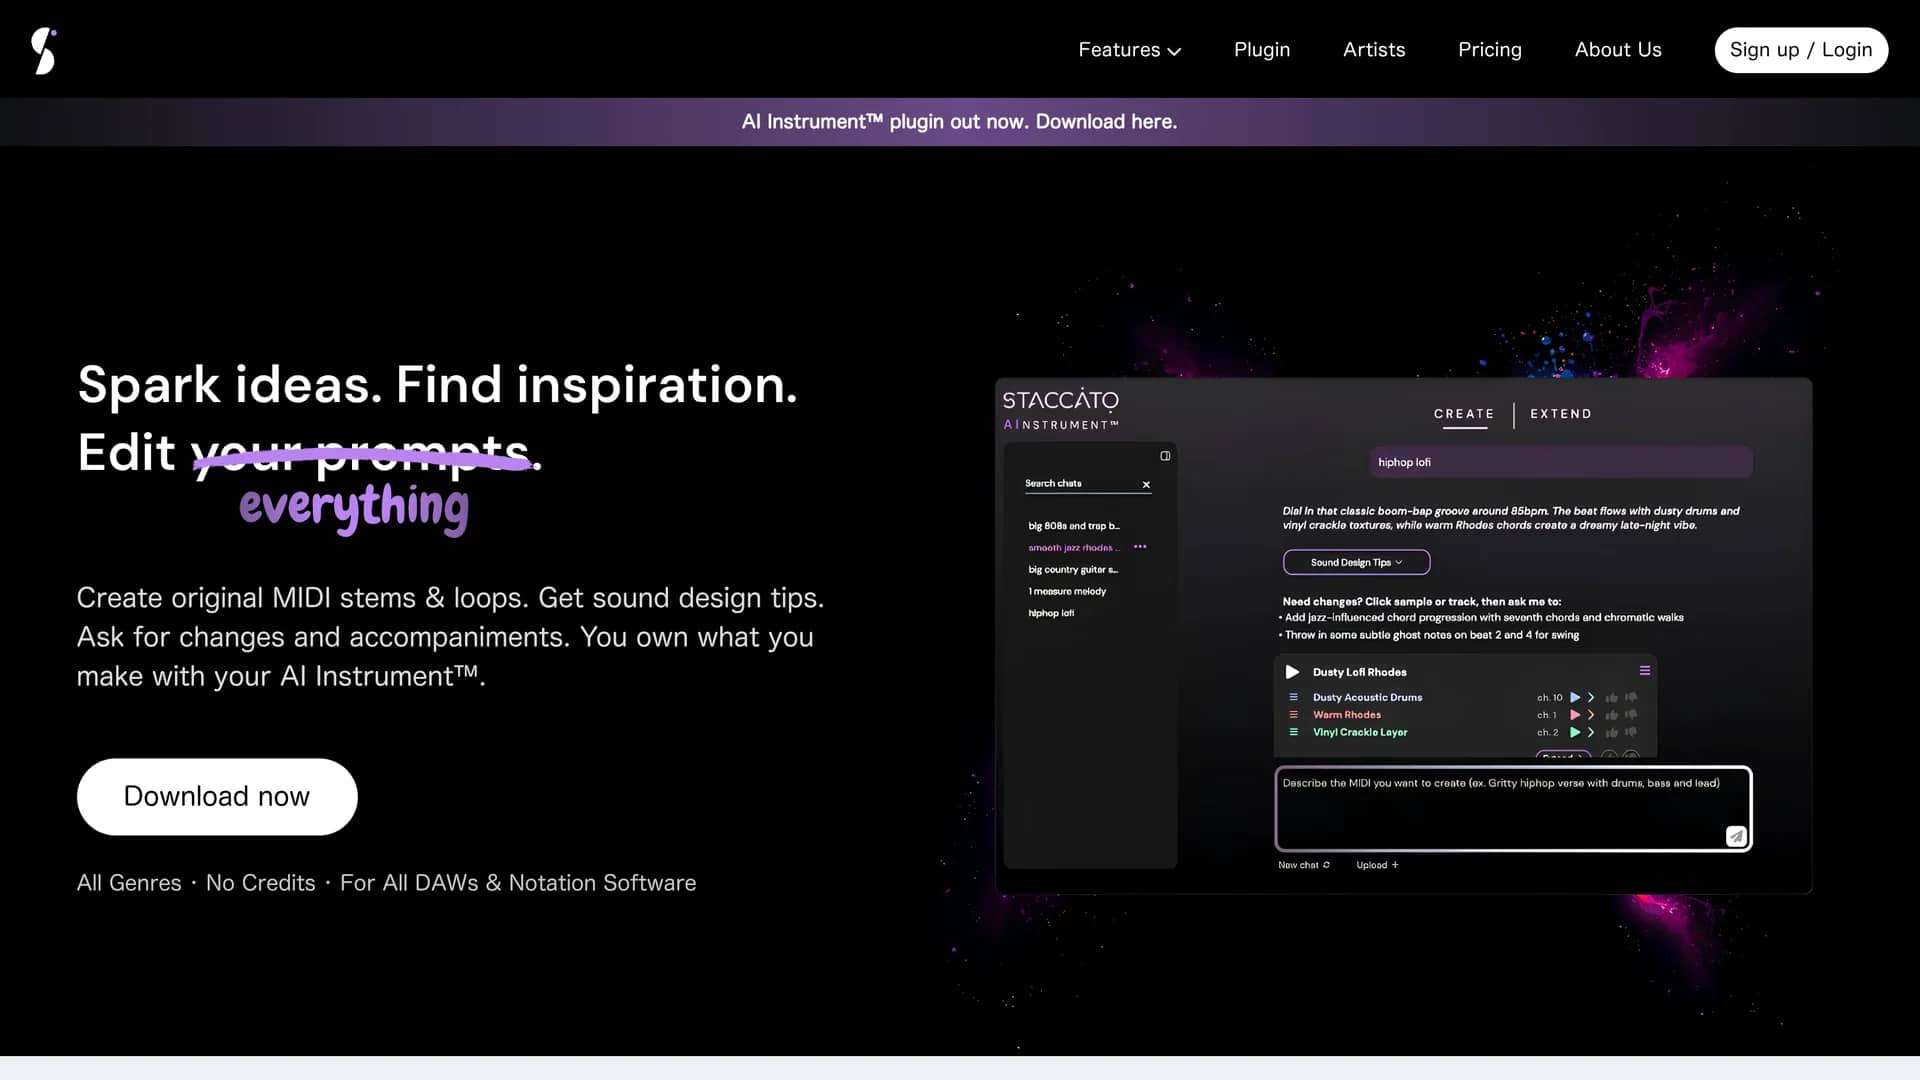Thumbs up the Dusty Acoustic Drums track
This screenshot has height=1080, width=1920.
coord(1612,698)
